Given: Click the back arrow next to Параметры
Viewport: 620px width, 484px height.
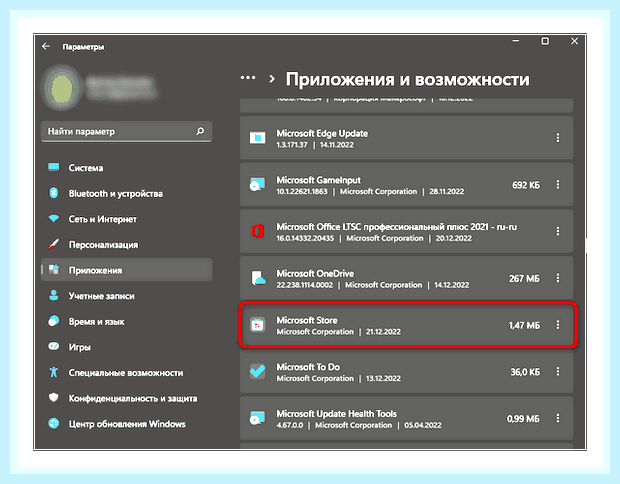Looking at the screenshot, I should pos(46,47).
